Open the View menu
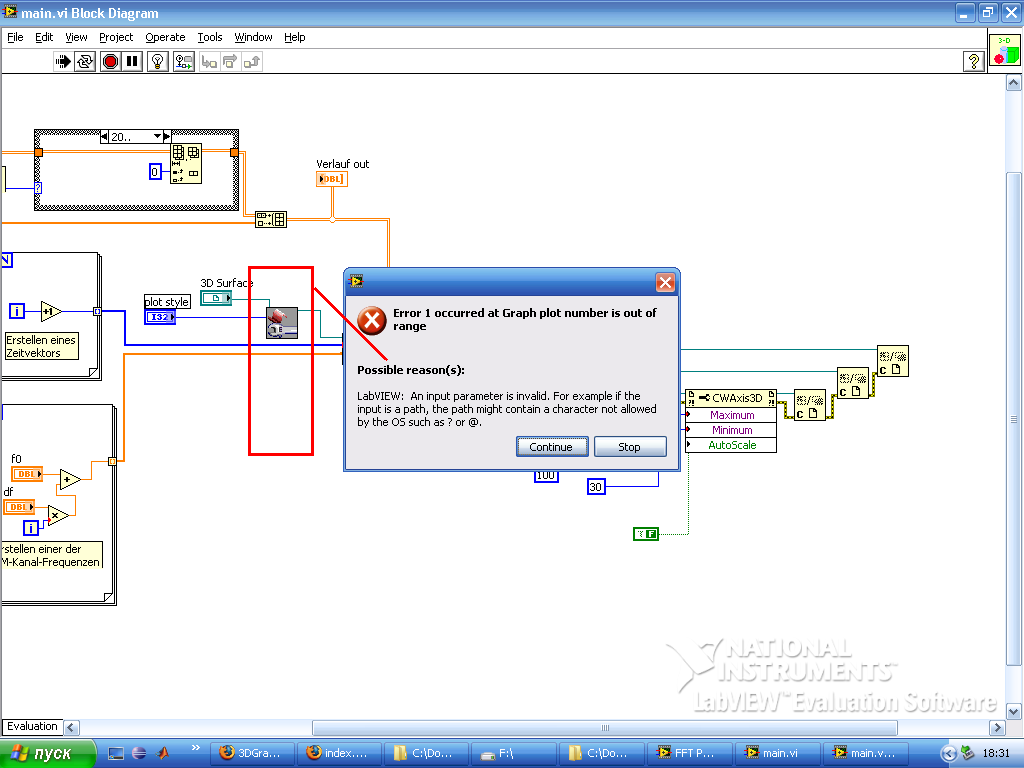Image resolution: width=1024 pixels, height=768 pixels. [x=76, y=37]
